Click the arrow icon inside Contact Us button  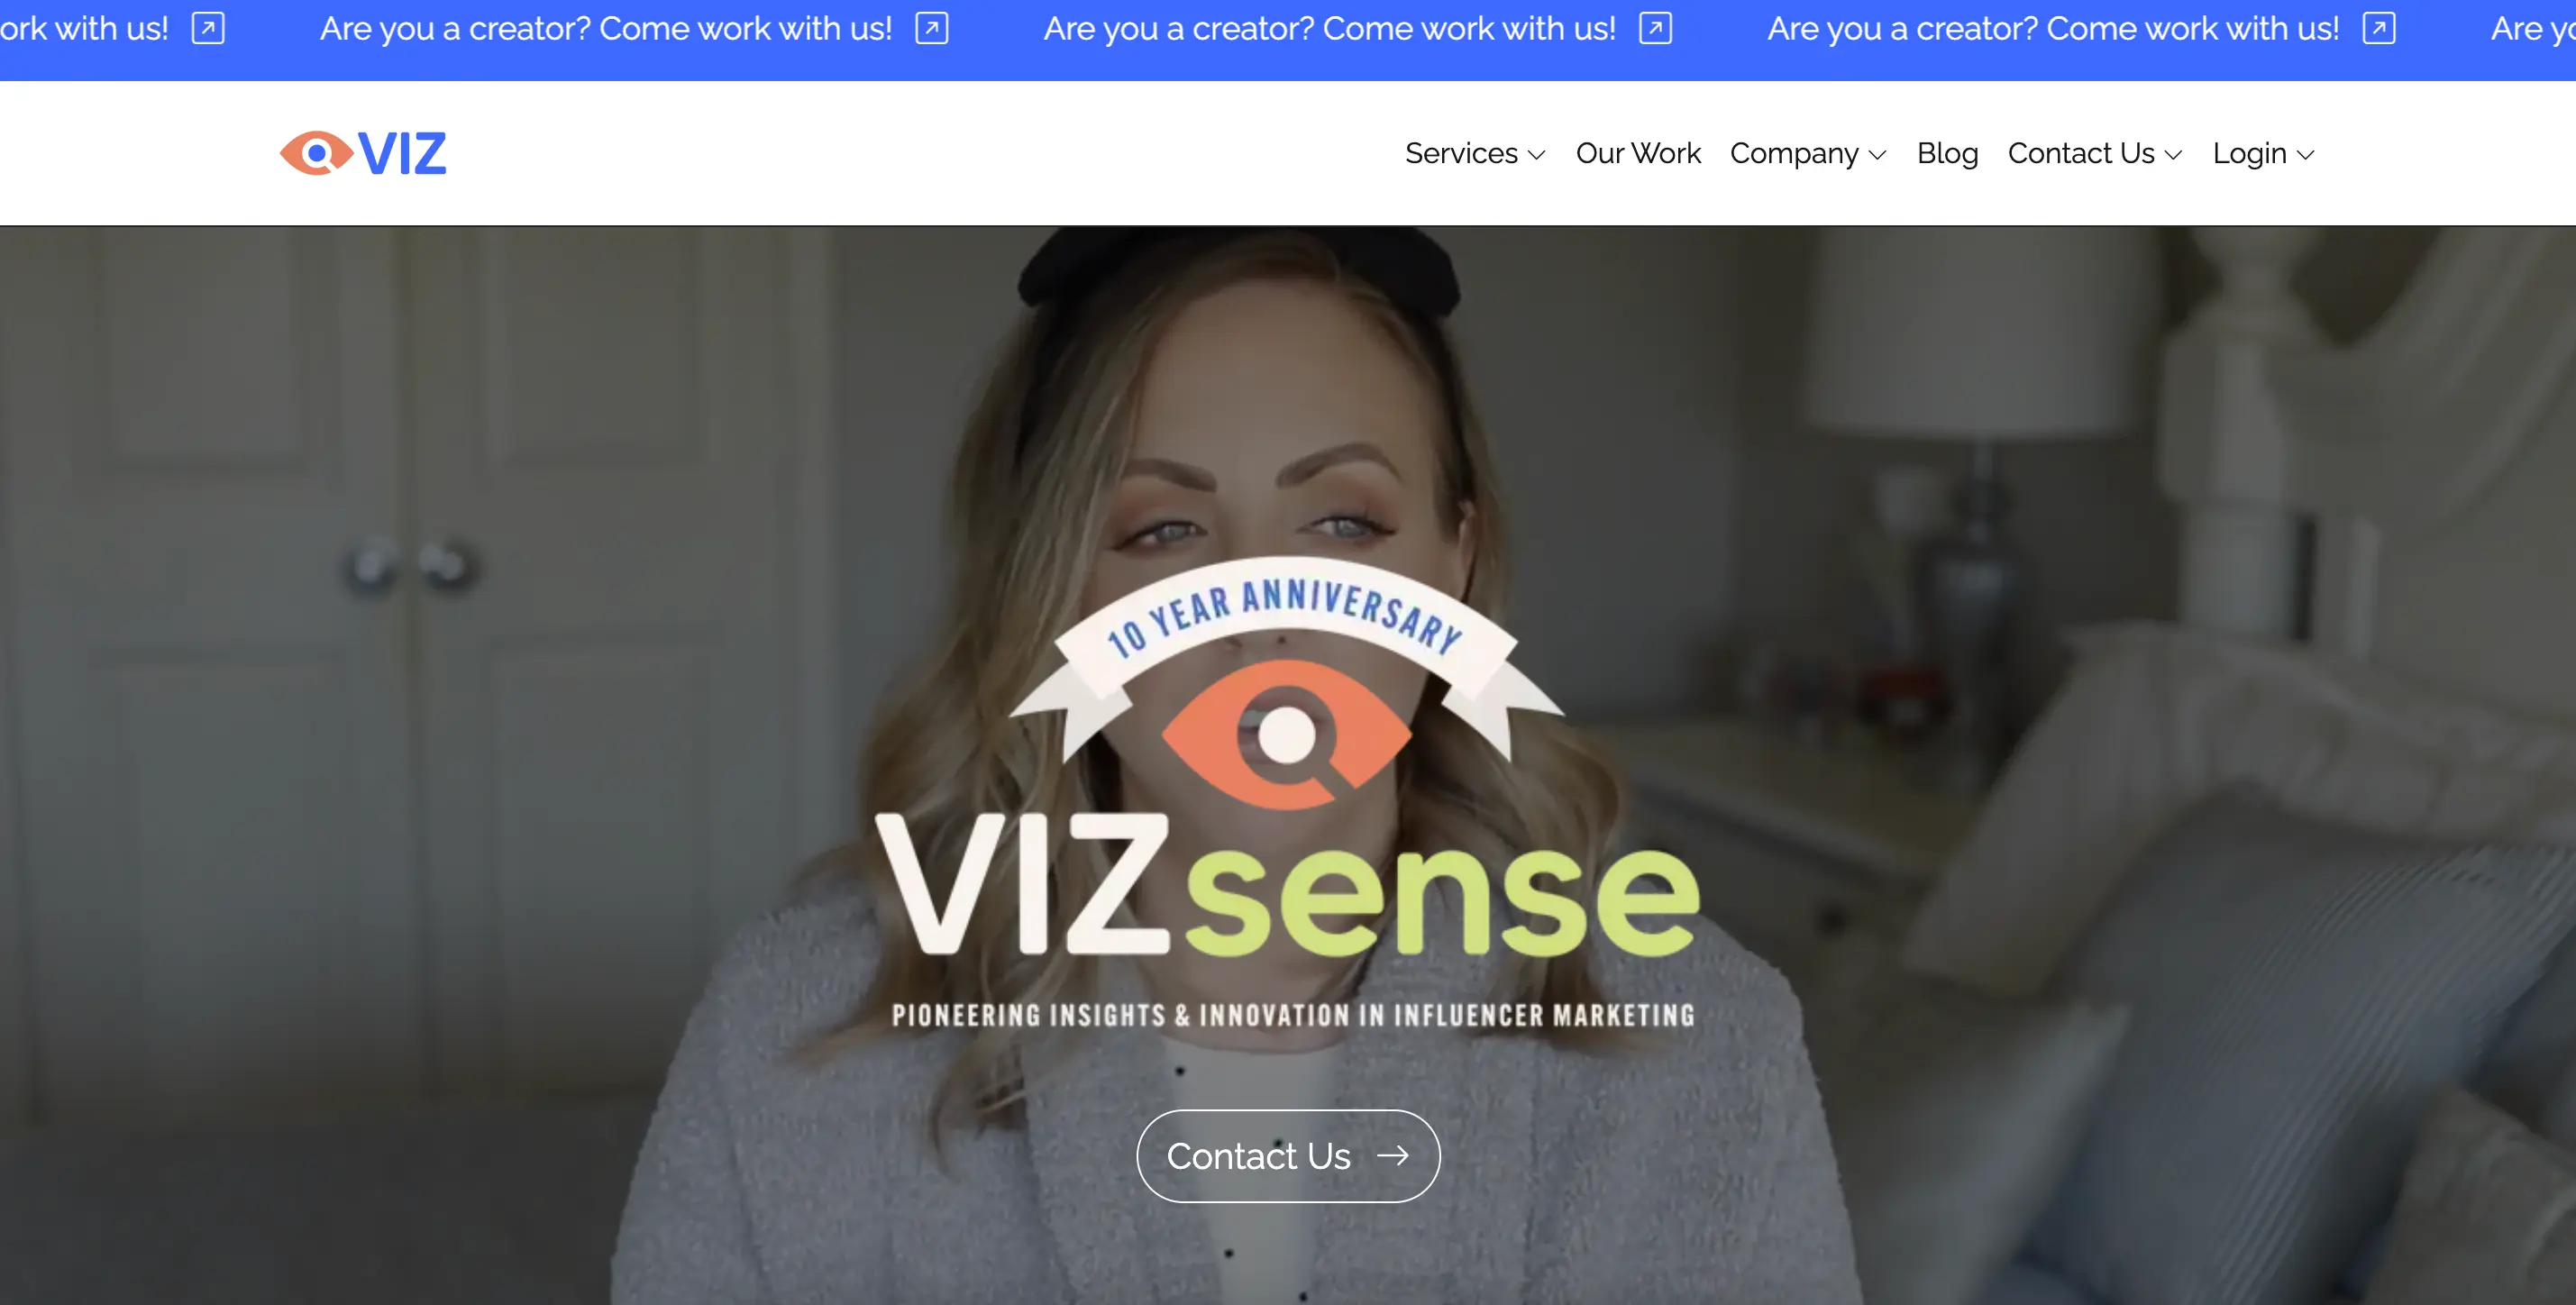pos(1393,1156)
